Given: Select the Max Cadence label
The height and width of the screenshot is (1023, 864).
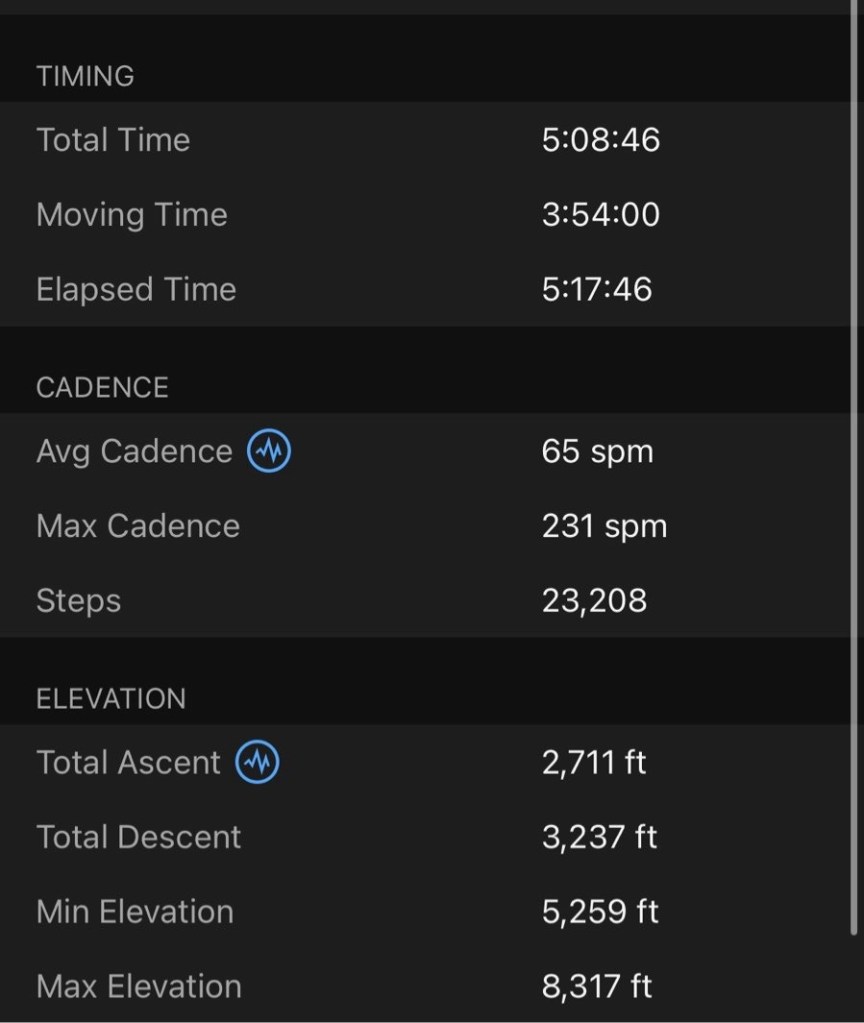Looking at the screenshot, I should pos(138,527).
